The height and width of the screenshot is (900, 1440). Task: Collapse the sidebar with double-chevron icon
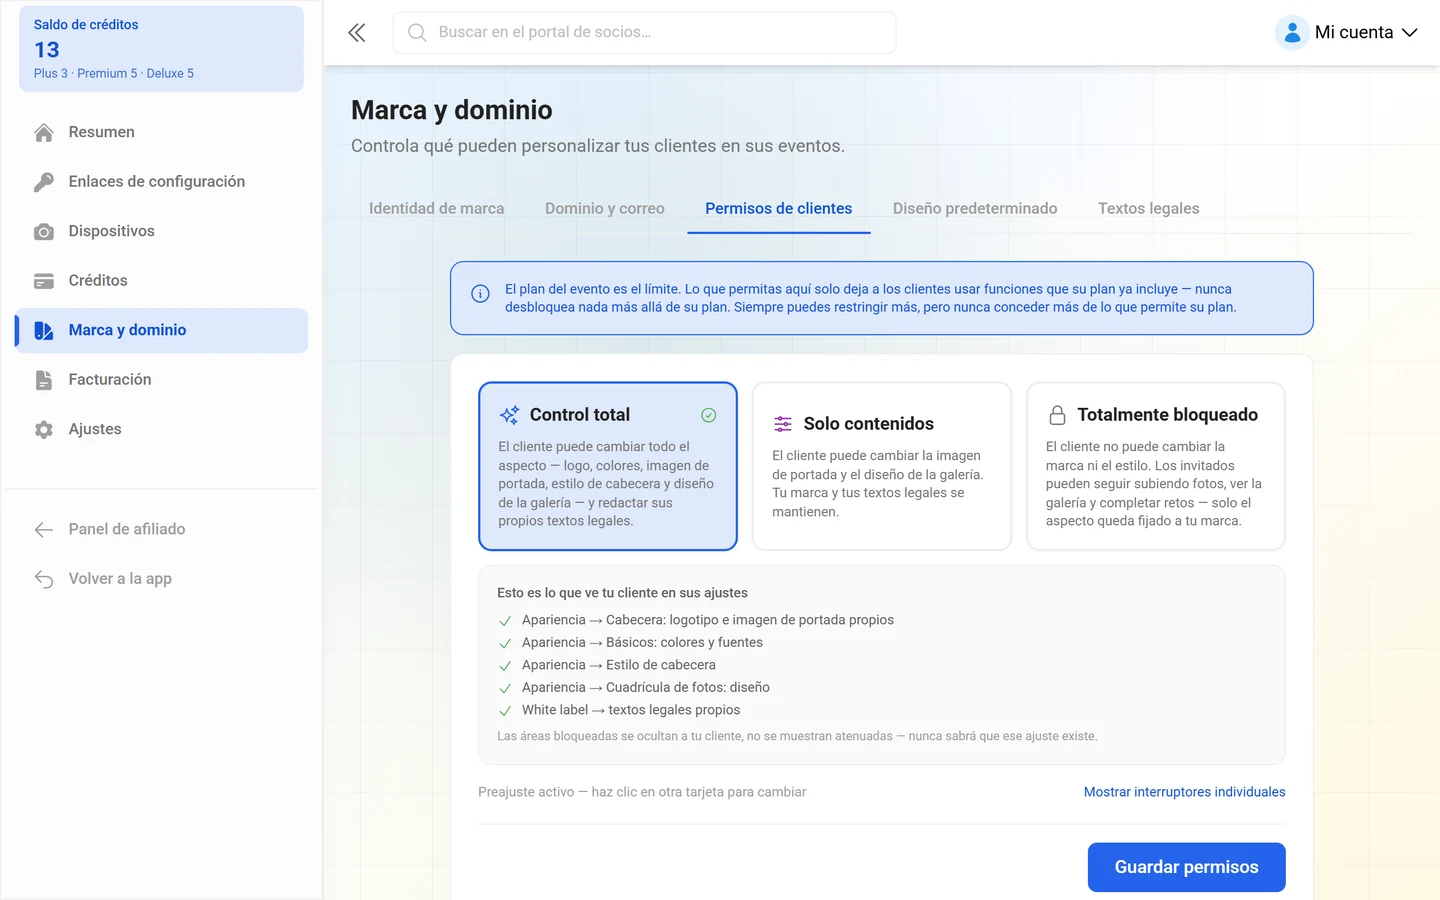pyautogui.click(x=357, y=33)
